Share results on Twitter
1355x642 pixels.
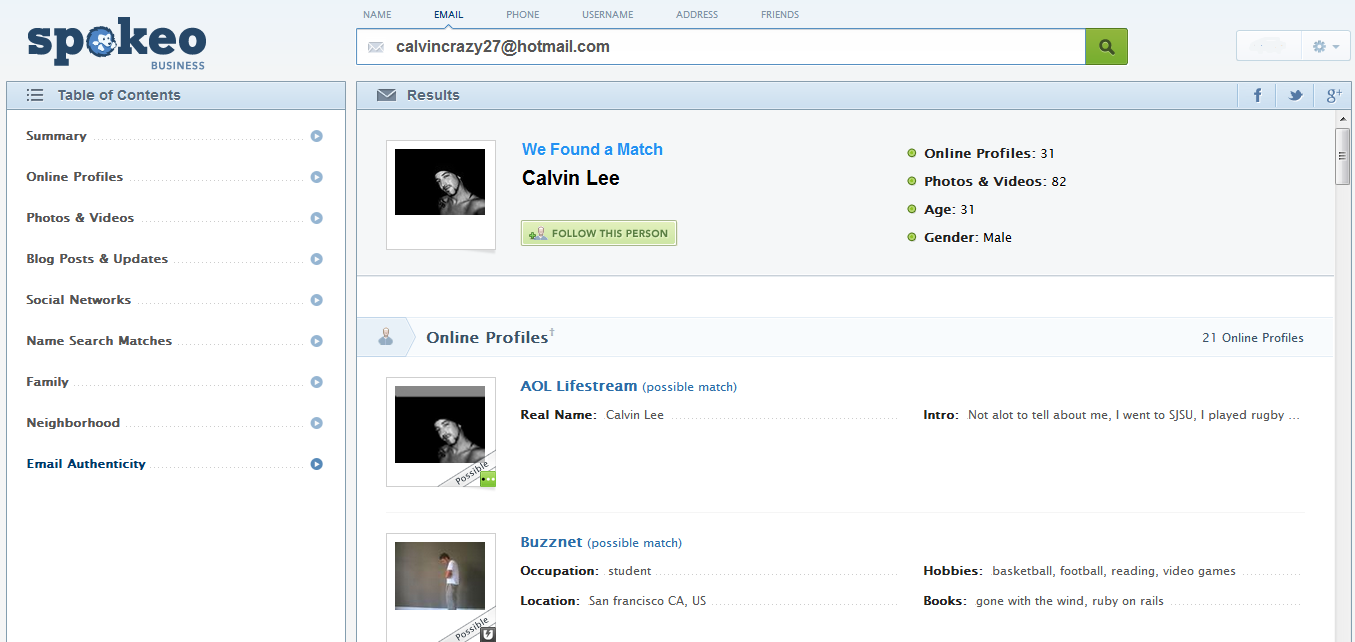pyautogui.click(x=1295, y=96)
